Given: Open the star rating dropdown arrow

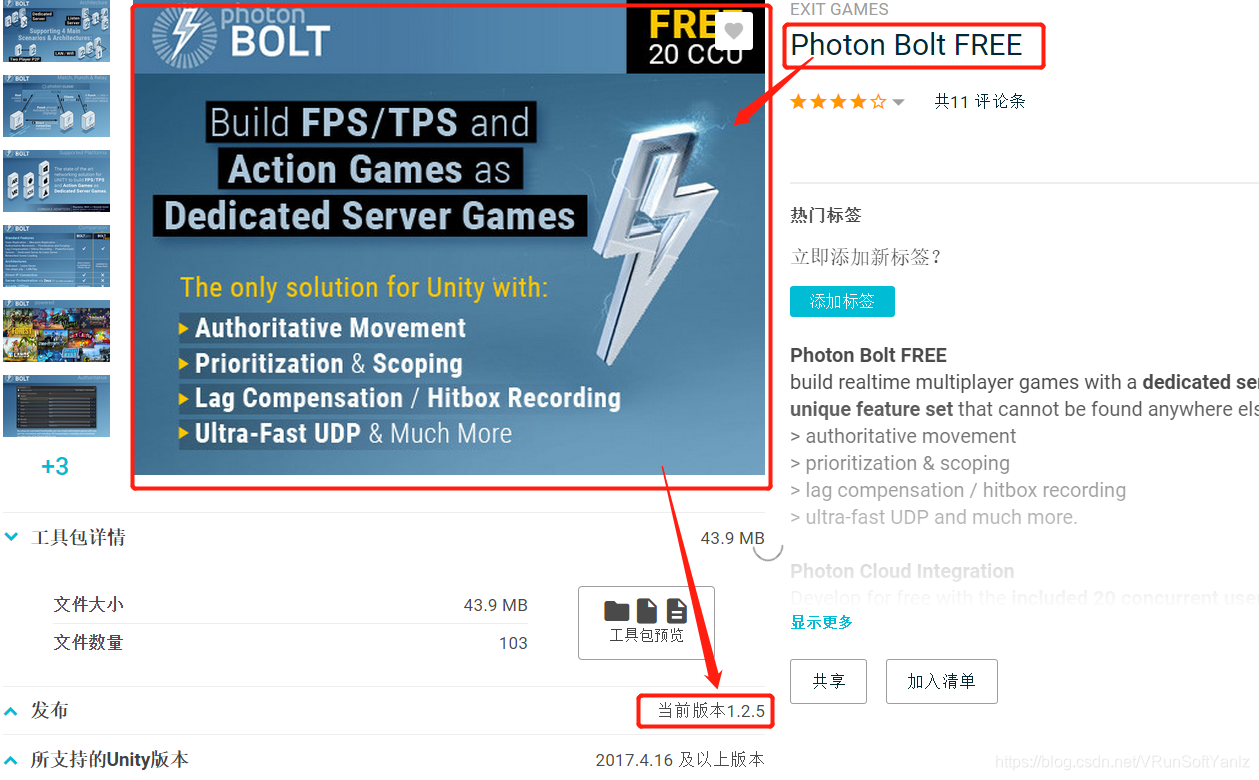Looking at the screenshot, I should (898, 102).
